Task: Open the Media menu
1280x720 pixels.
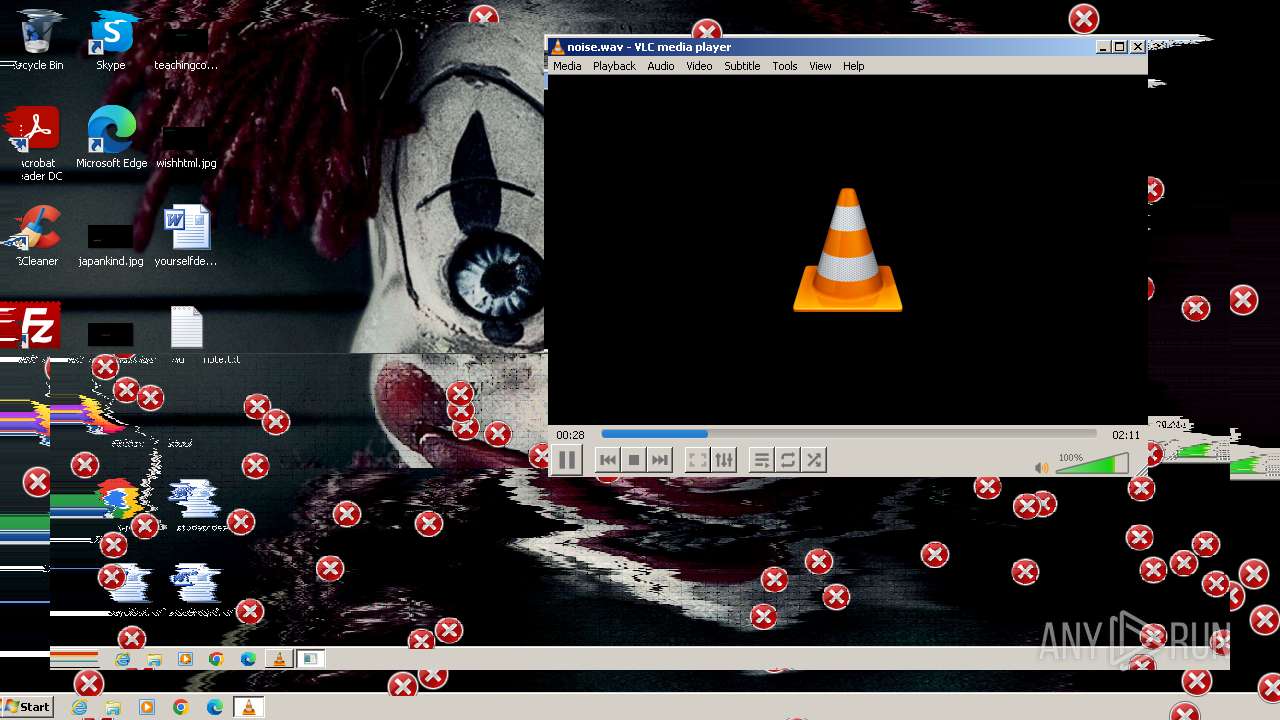Action: pos(567,66)
